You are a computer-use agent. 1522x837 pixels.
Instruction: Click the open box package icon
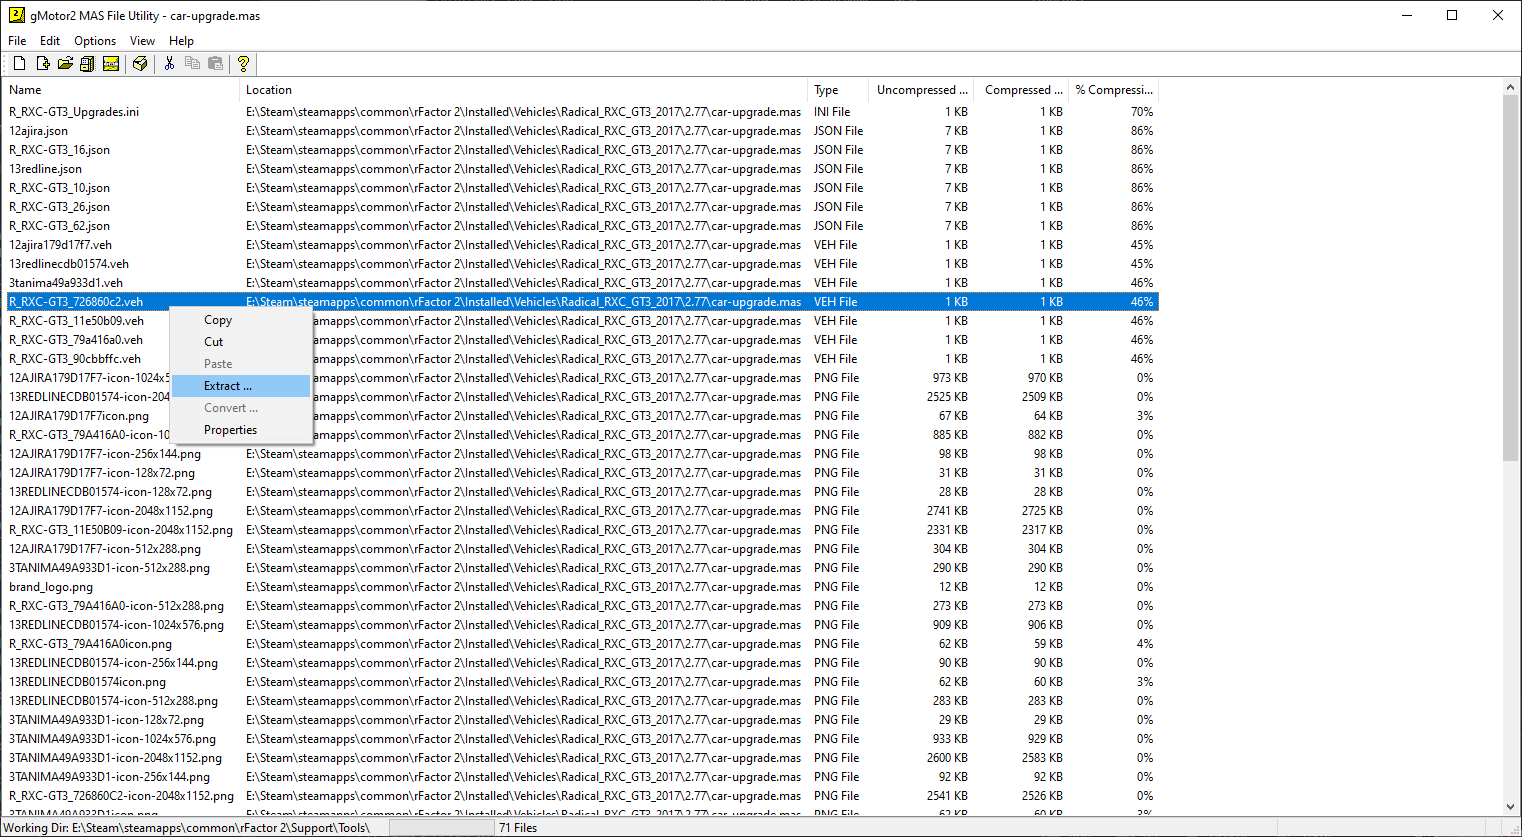[x=140, y=64]
